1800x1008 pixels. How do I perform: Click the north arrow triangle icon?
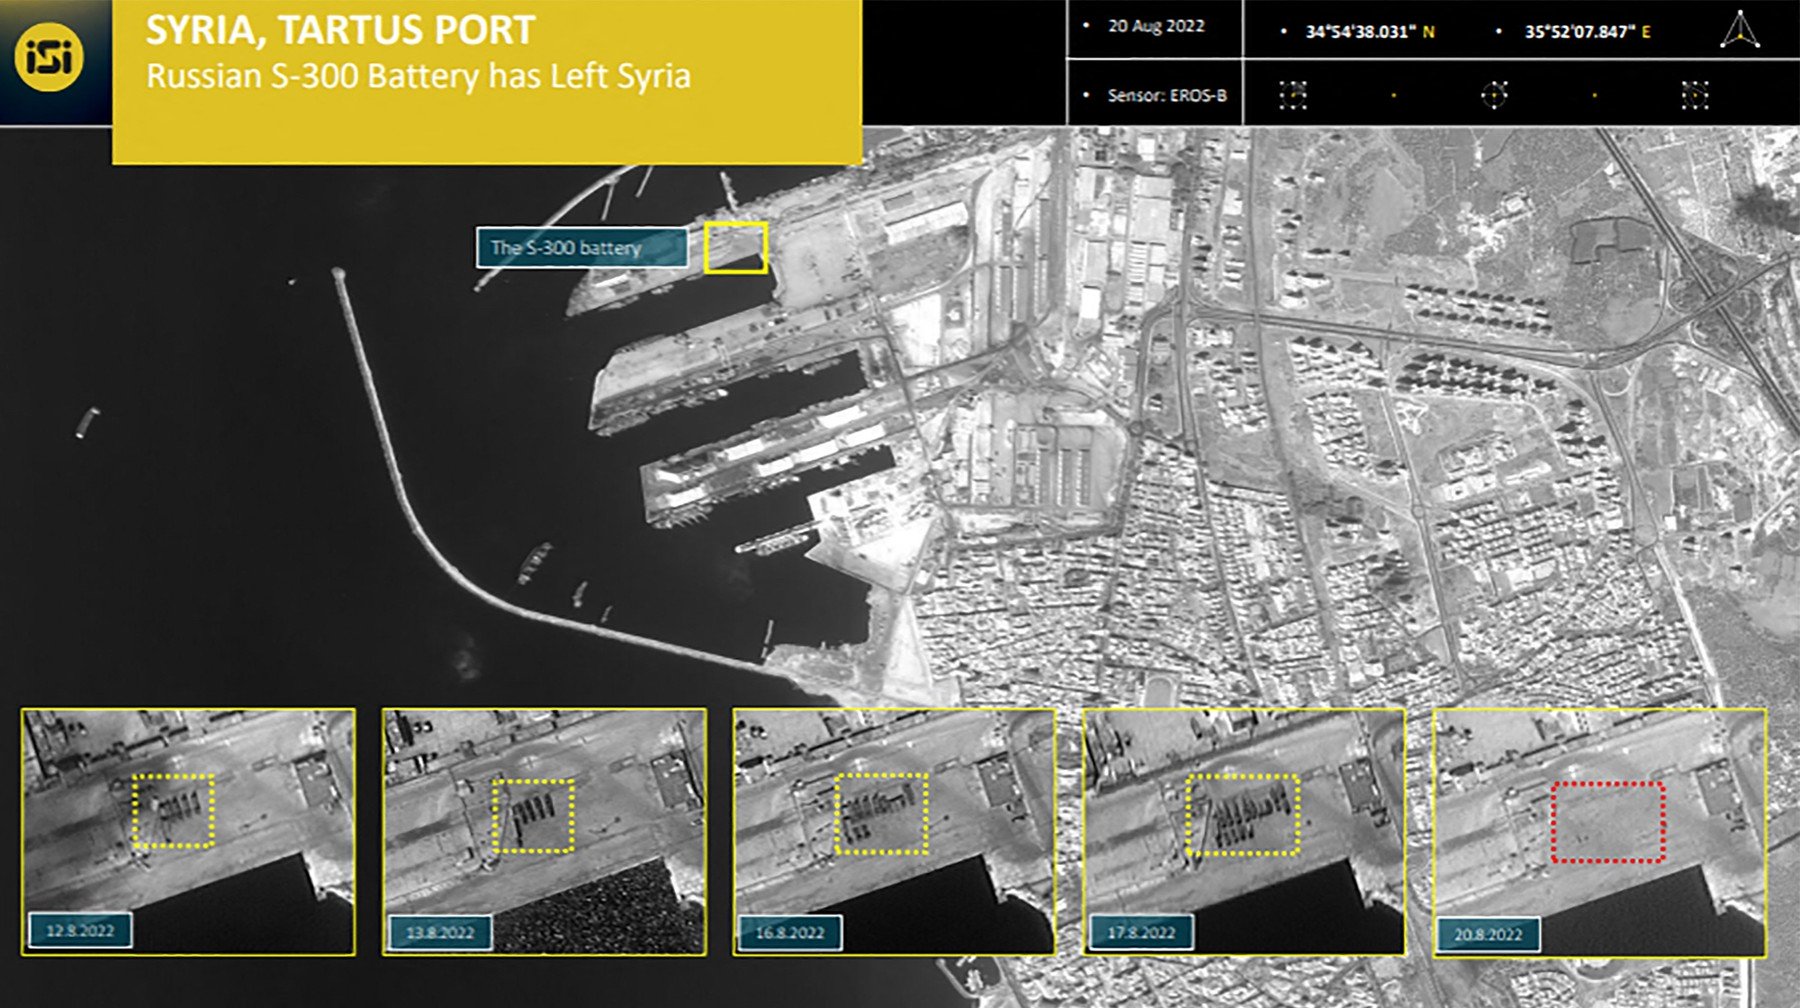pos(1739,30)
